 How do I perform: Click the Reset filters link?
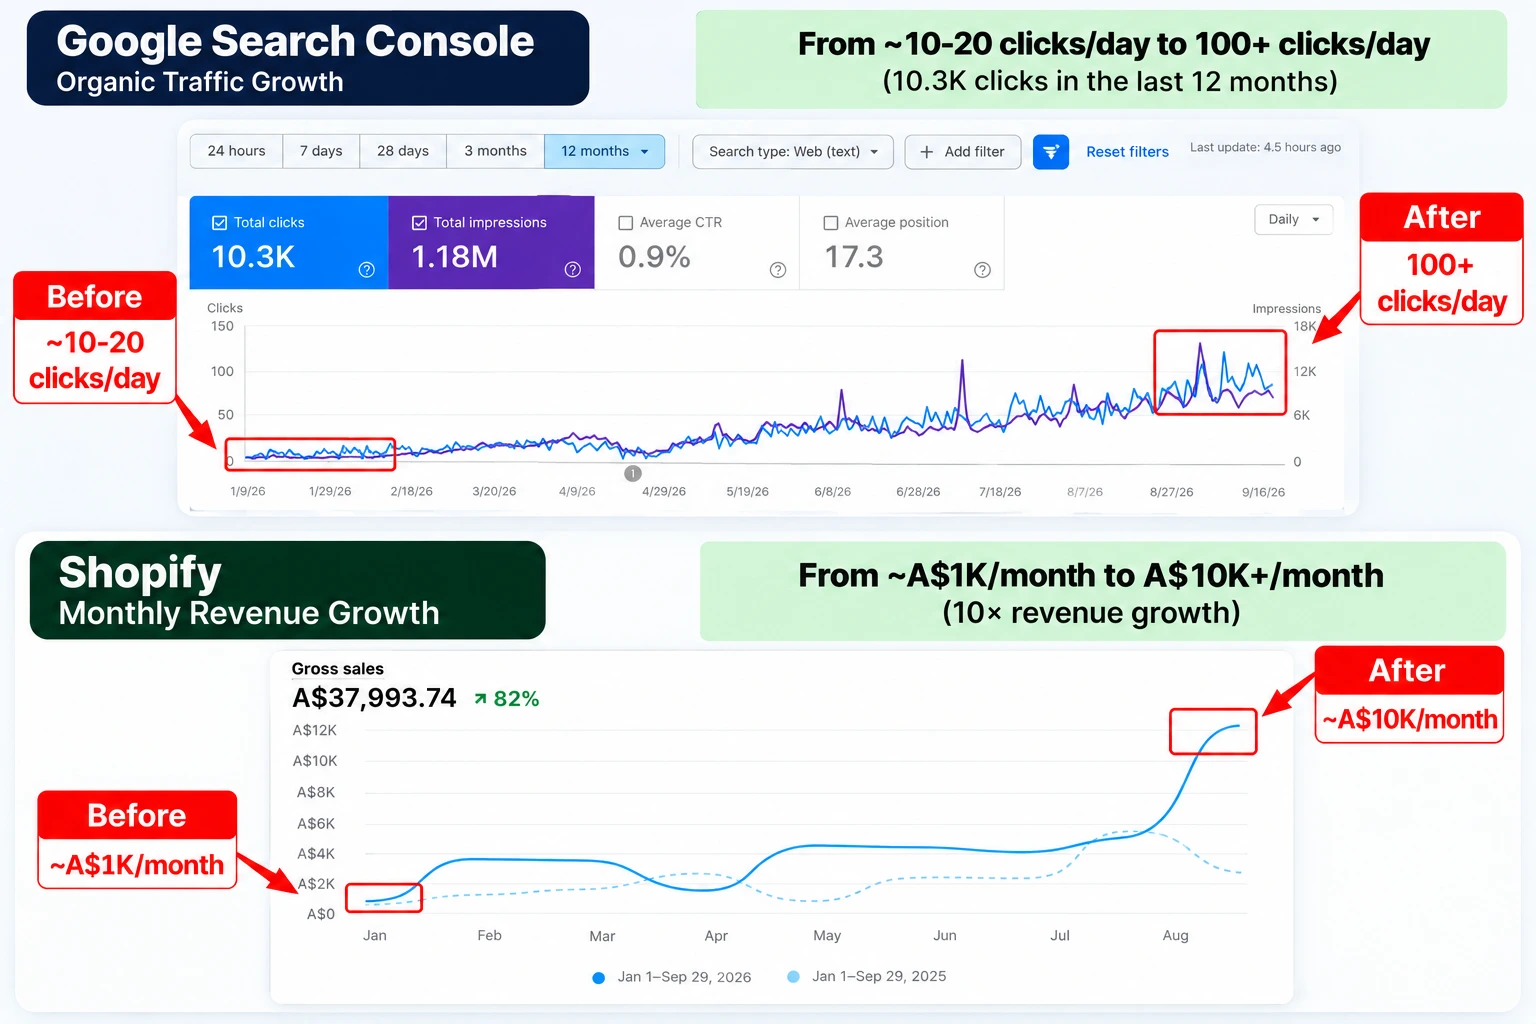(x=1127, y=152)
